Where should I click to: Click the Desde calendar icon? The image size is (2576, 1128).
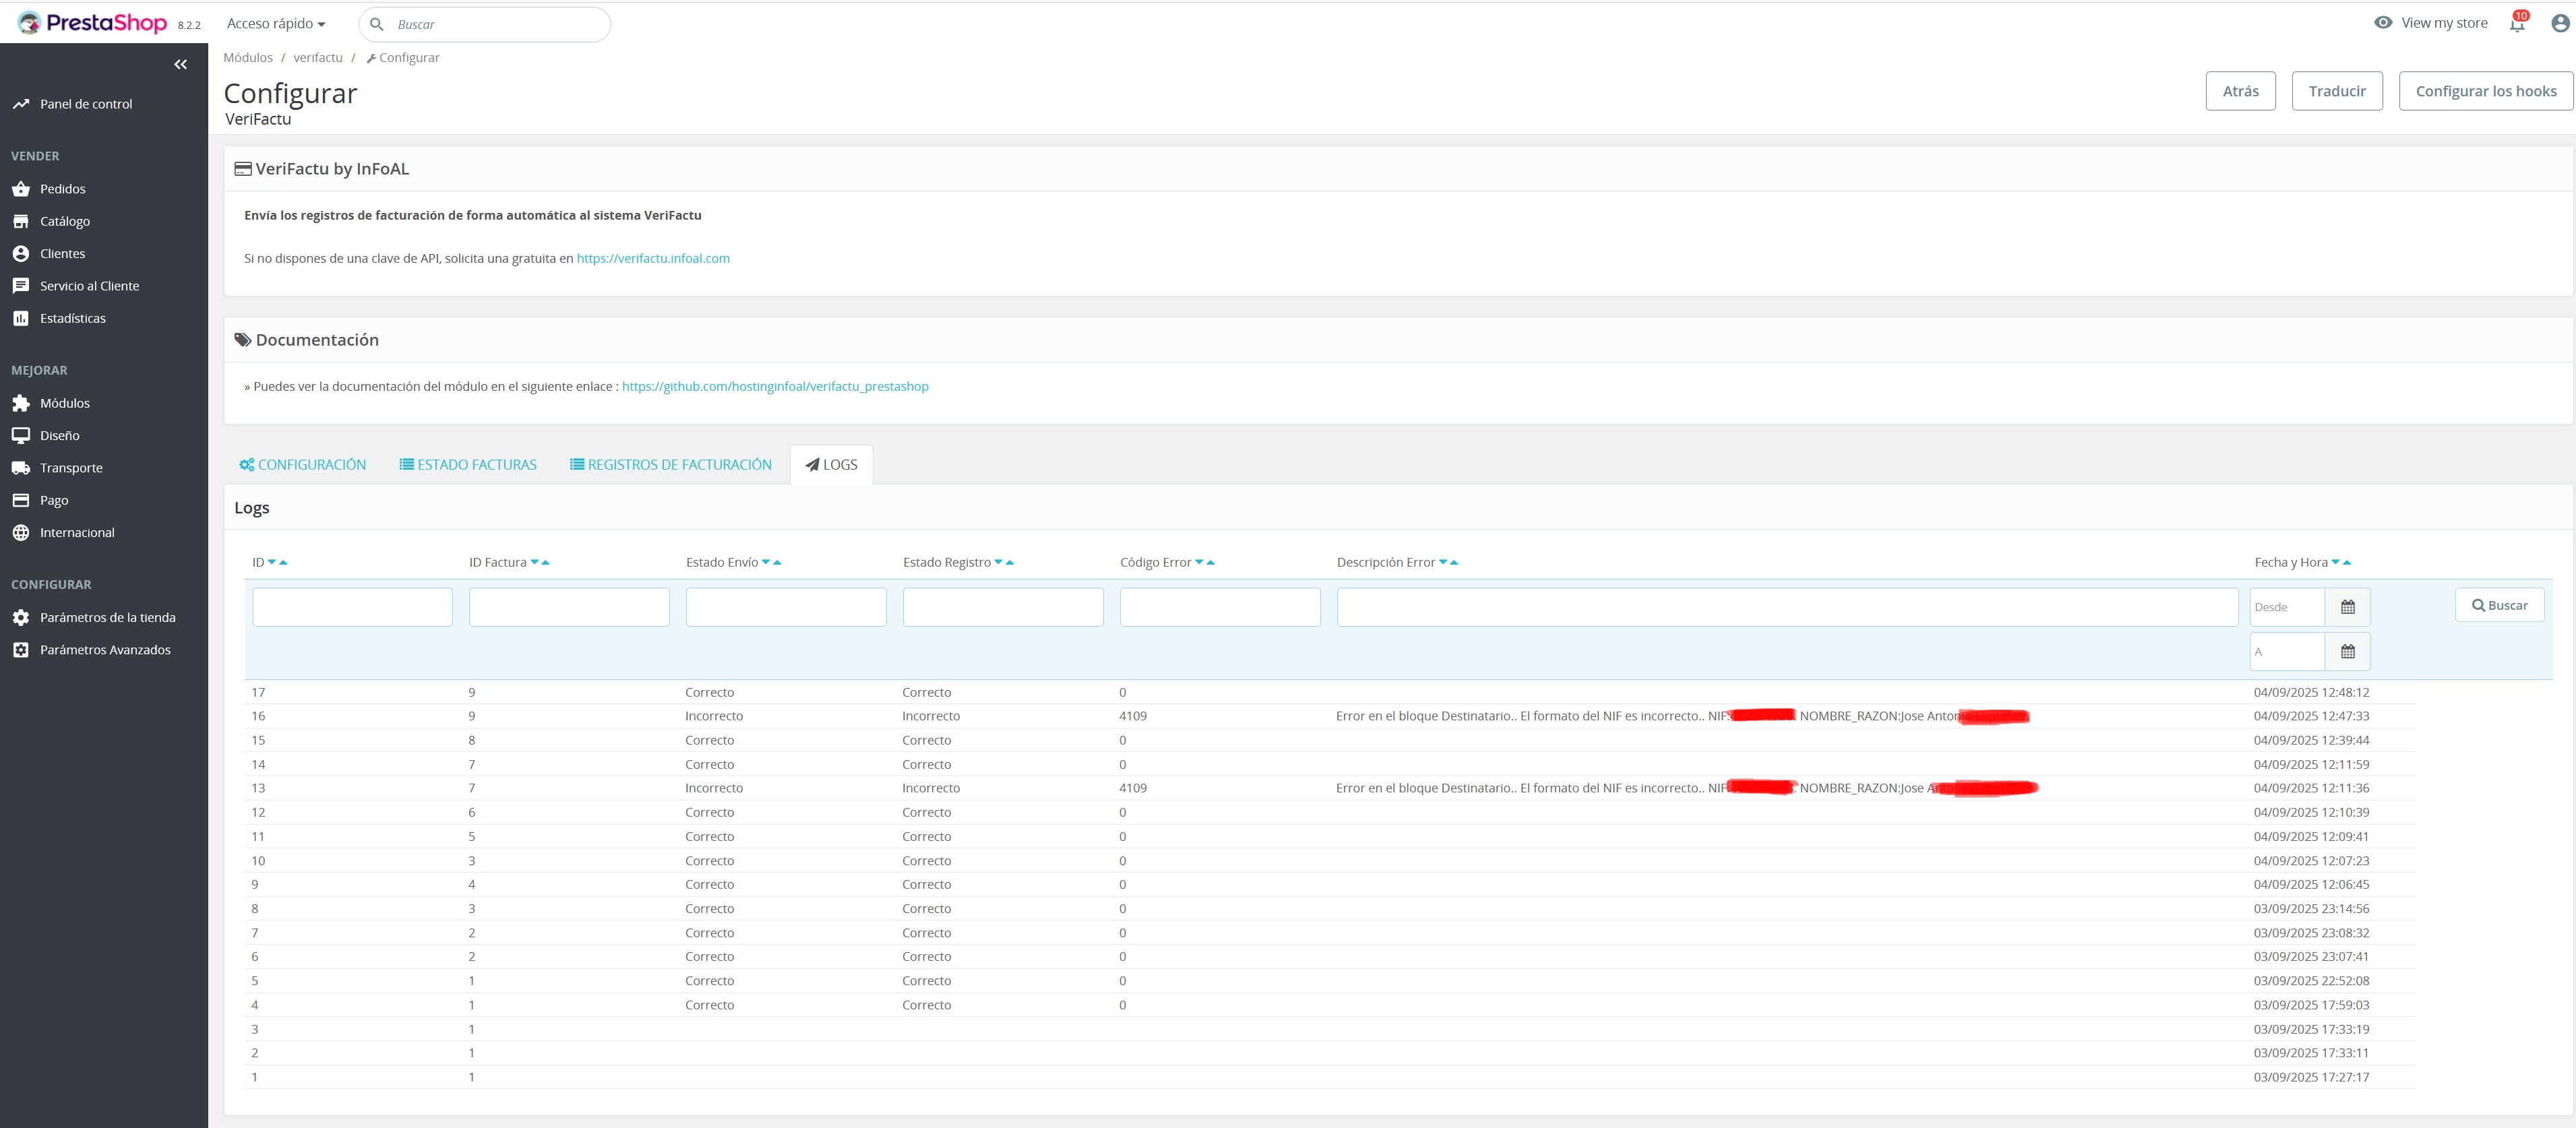(2347, 607)
